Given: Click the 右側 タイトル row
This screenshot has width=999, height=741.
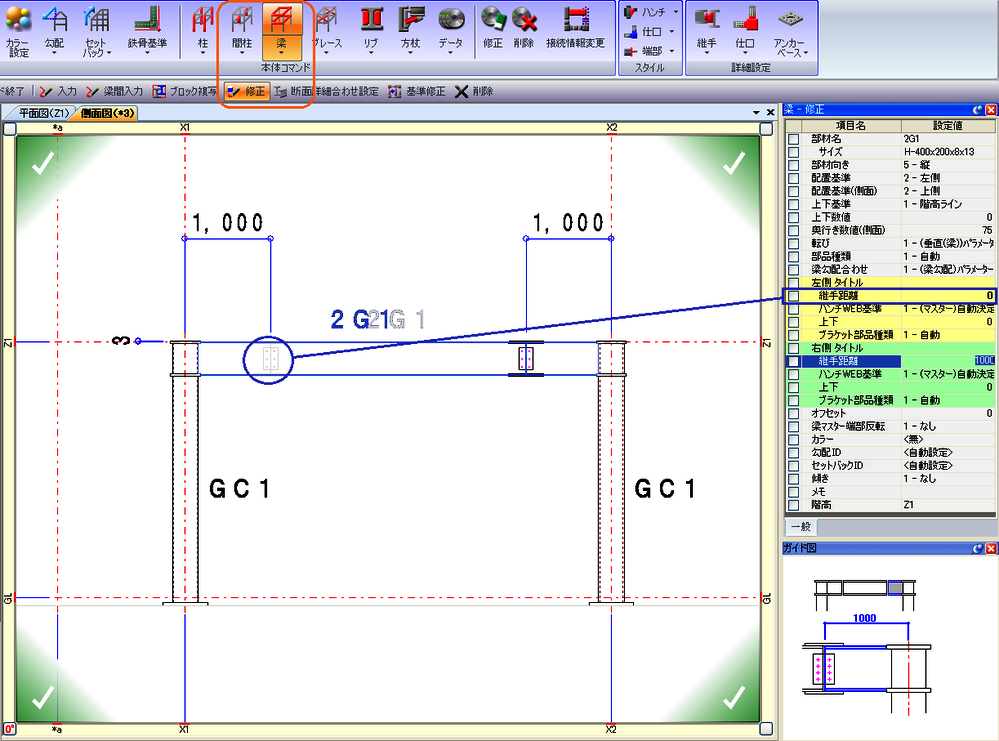Looking at the screenshot, I should point(891,349).
